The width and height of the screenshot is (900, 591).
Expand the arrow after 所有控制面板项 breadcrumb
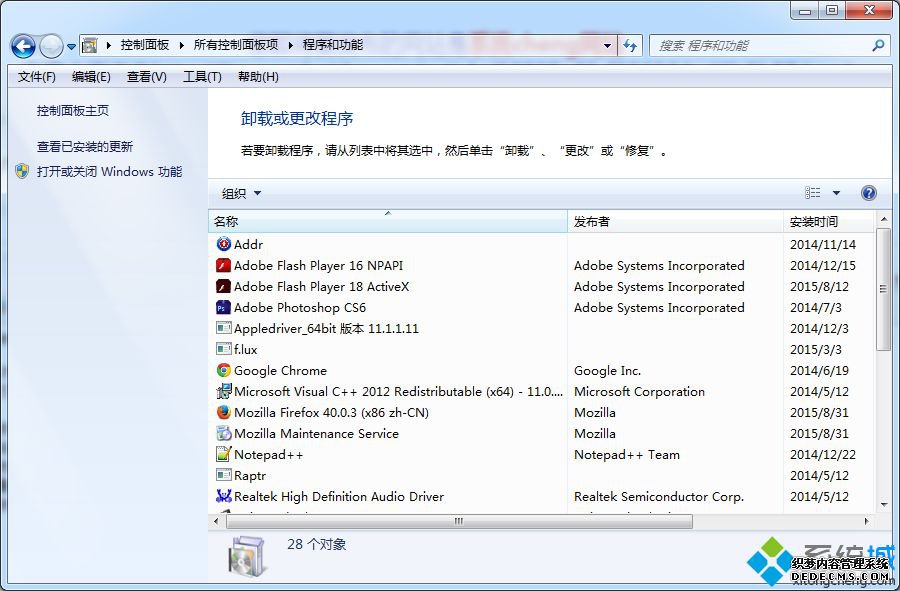pyautogui.click(x=290, y=45)
